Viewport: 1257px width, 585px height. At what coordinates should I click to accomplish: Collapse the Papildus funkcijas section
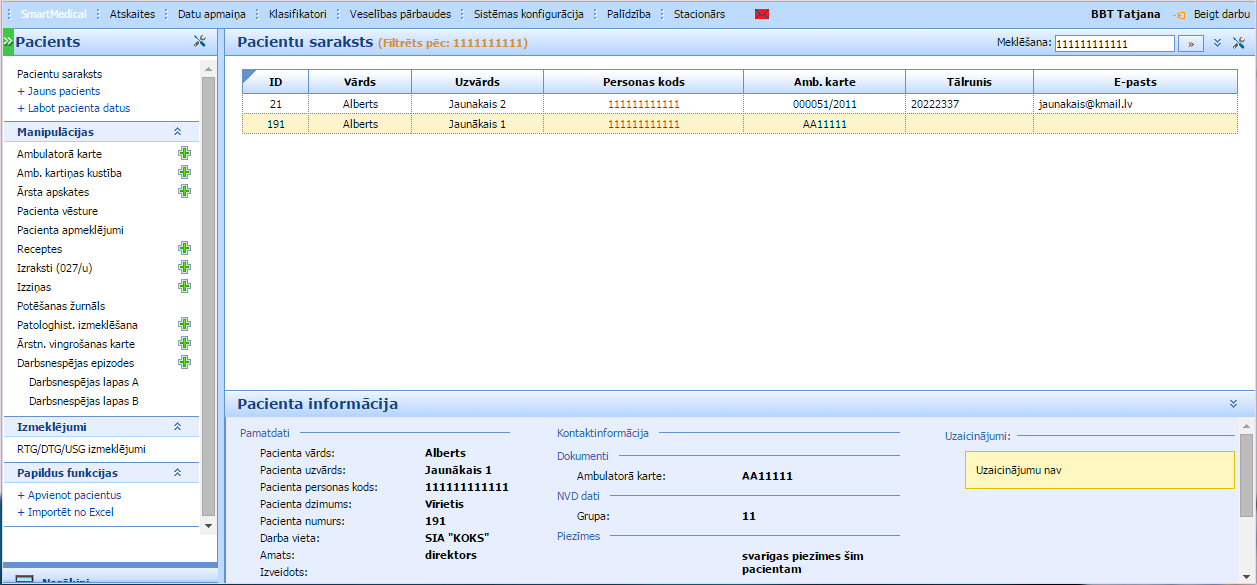click(x=177, y=473)
